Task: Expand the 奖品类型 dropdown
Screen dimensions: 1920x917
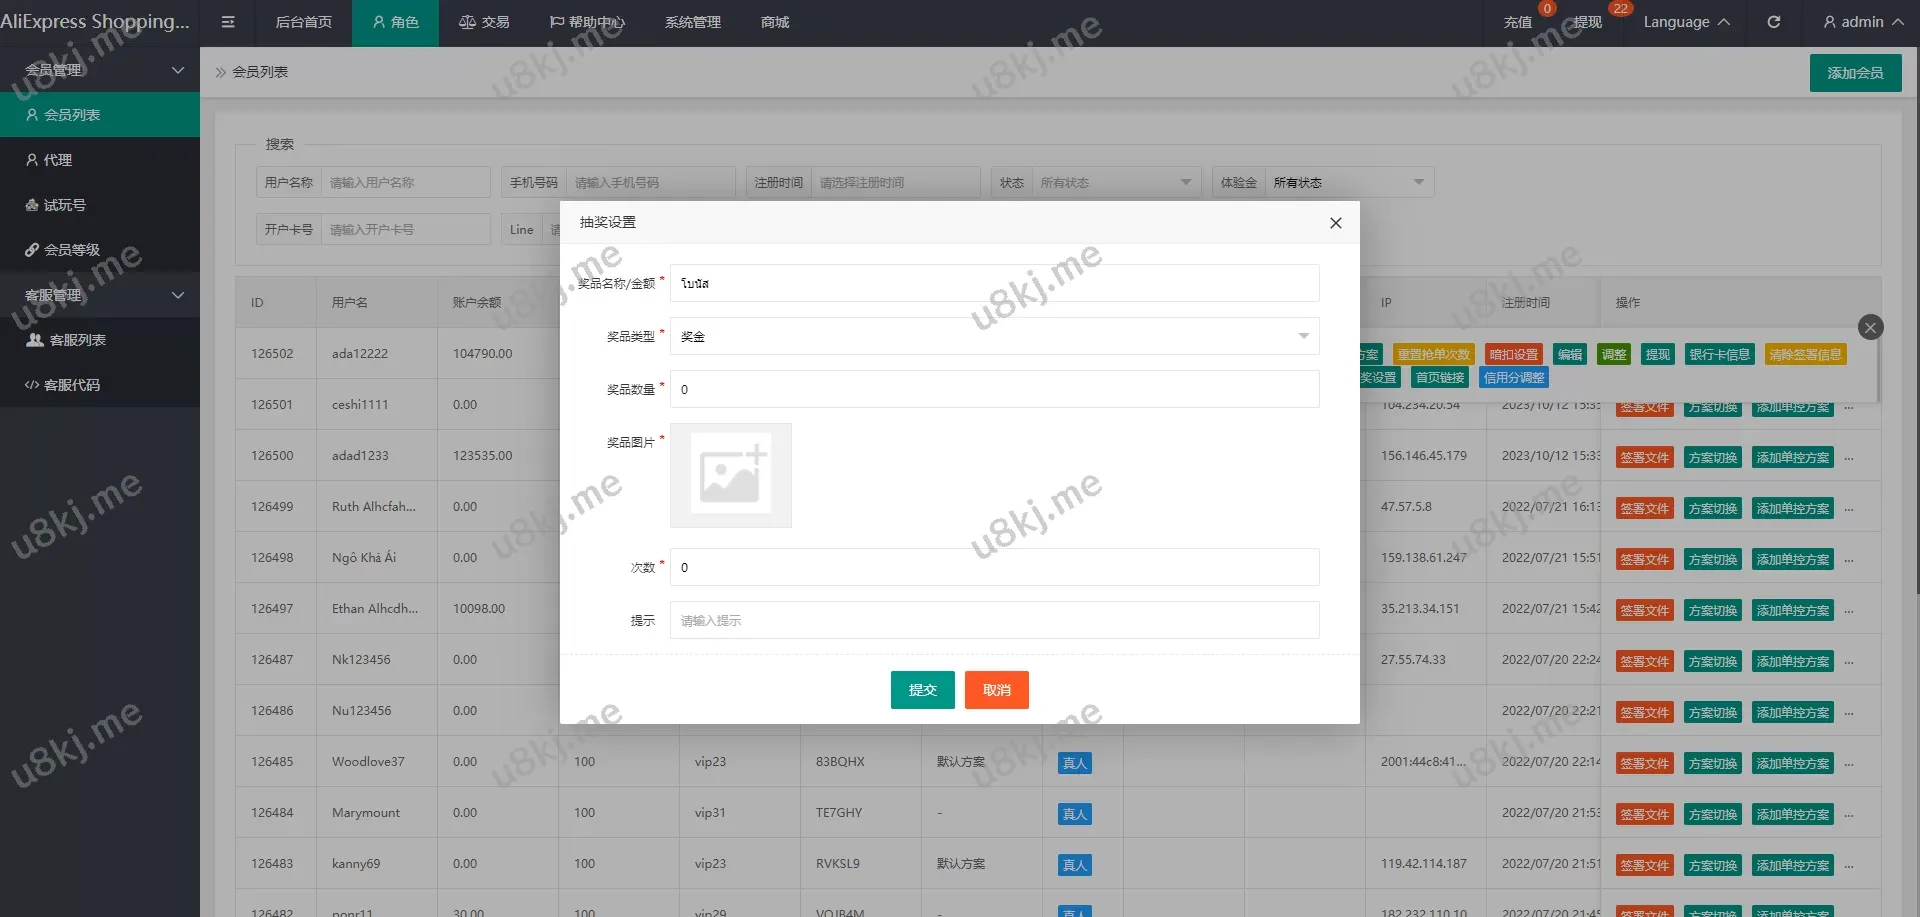Action: (994, 336)
